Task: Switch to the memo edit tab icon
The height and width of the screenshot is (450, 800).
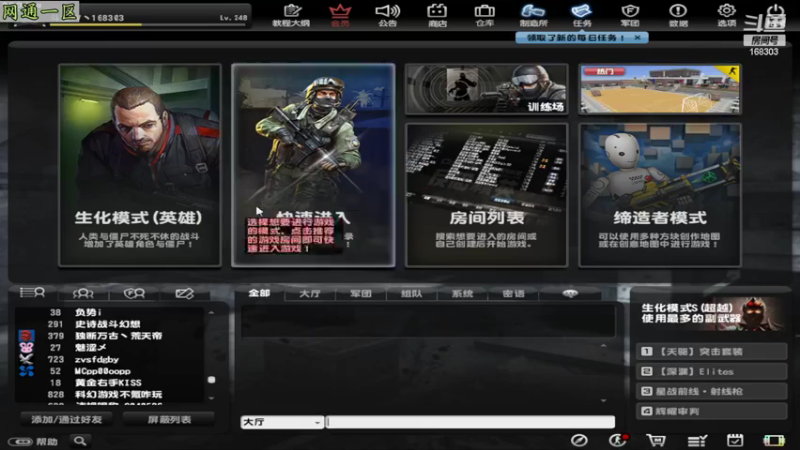Action: (185, 293)
